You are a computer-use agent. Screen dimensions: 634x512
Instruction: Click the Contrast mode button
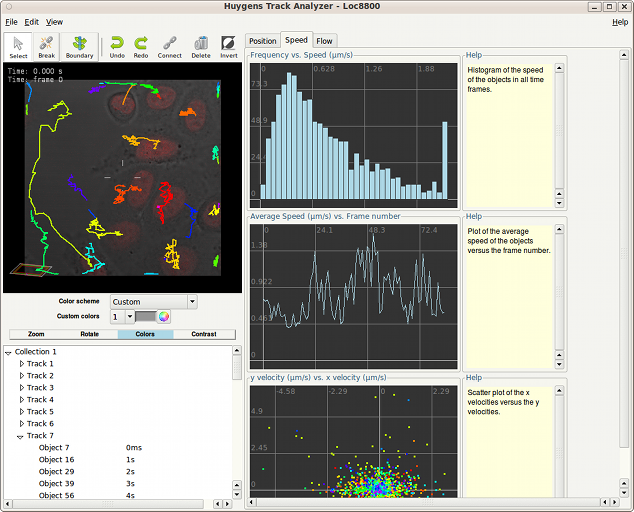point(203,334)
